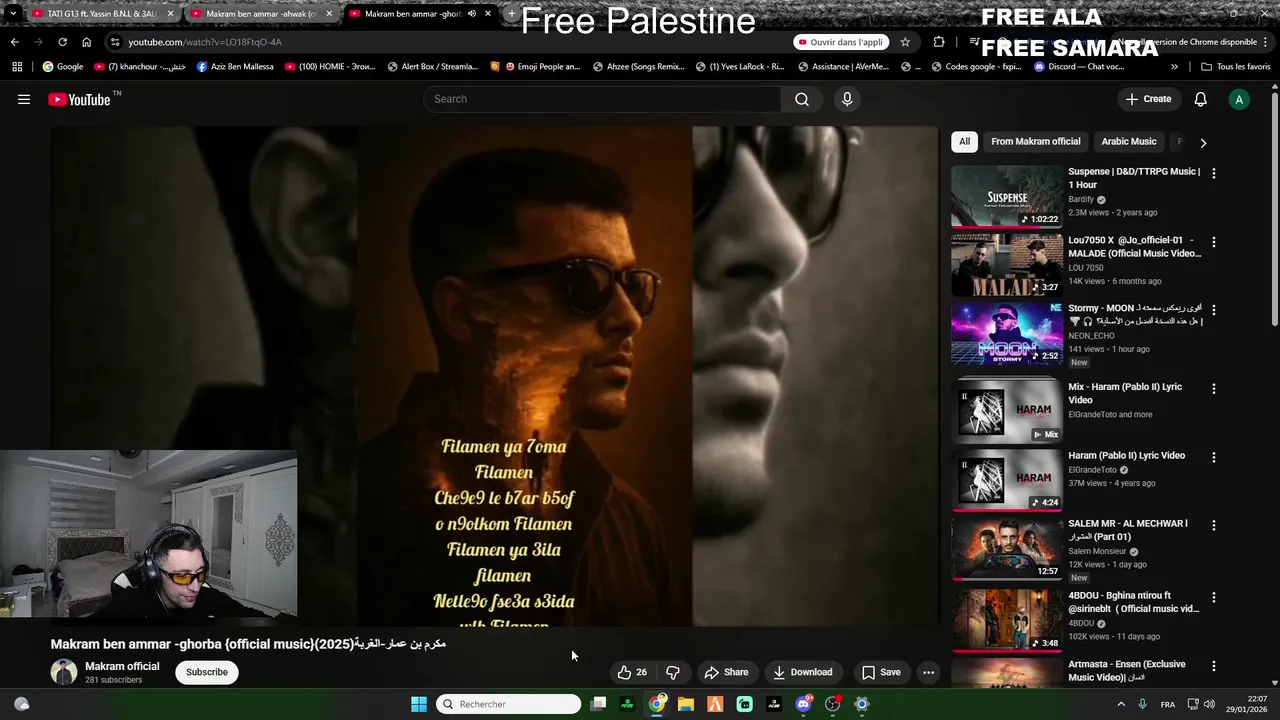Mute the playing tab's audio icon

click(472, 14)
